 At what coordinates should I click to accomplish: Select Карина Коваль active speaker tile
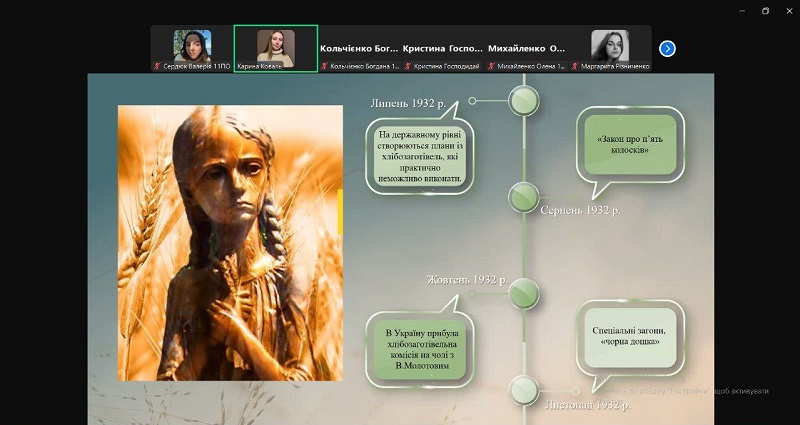tap(276, 49)
